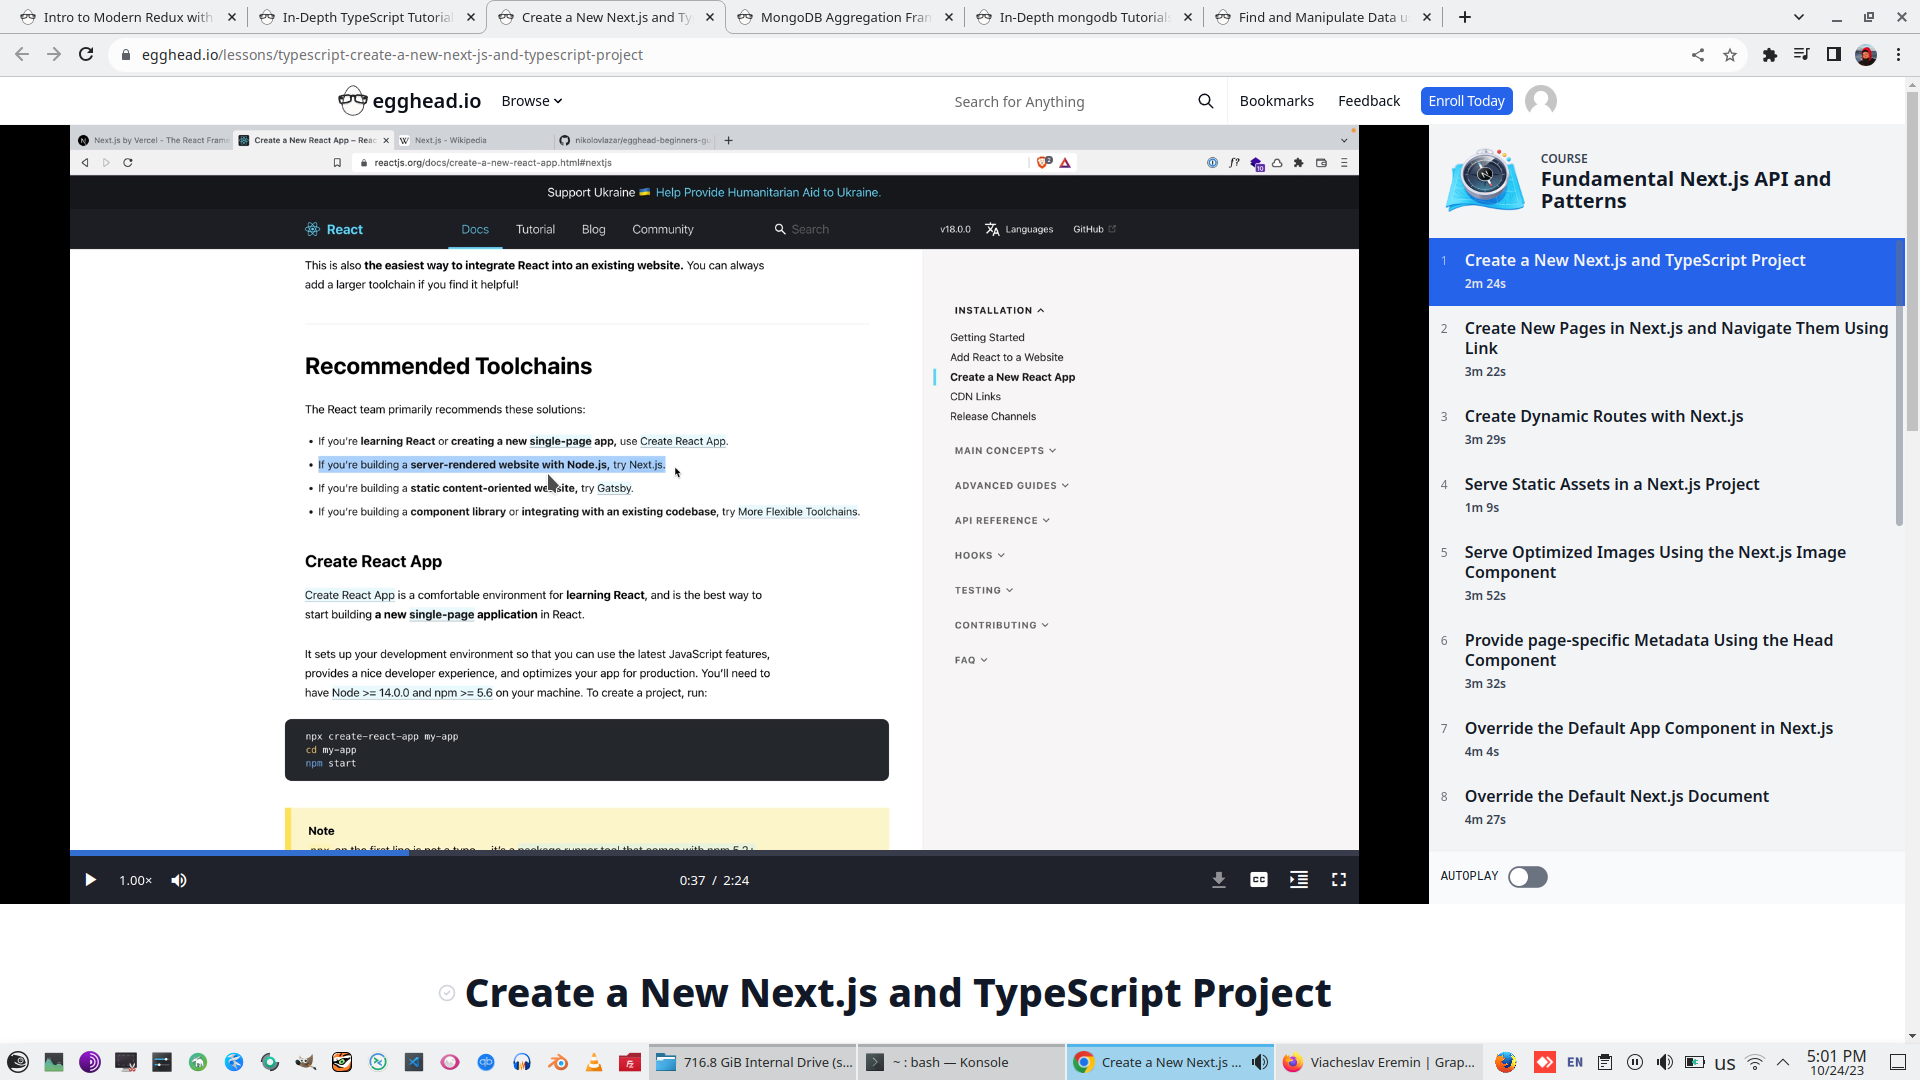Expand hidden system tray icons
Image resolution: width=1920 pixels, height=1080 pixels.
click(1782, 1062)
